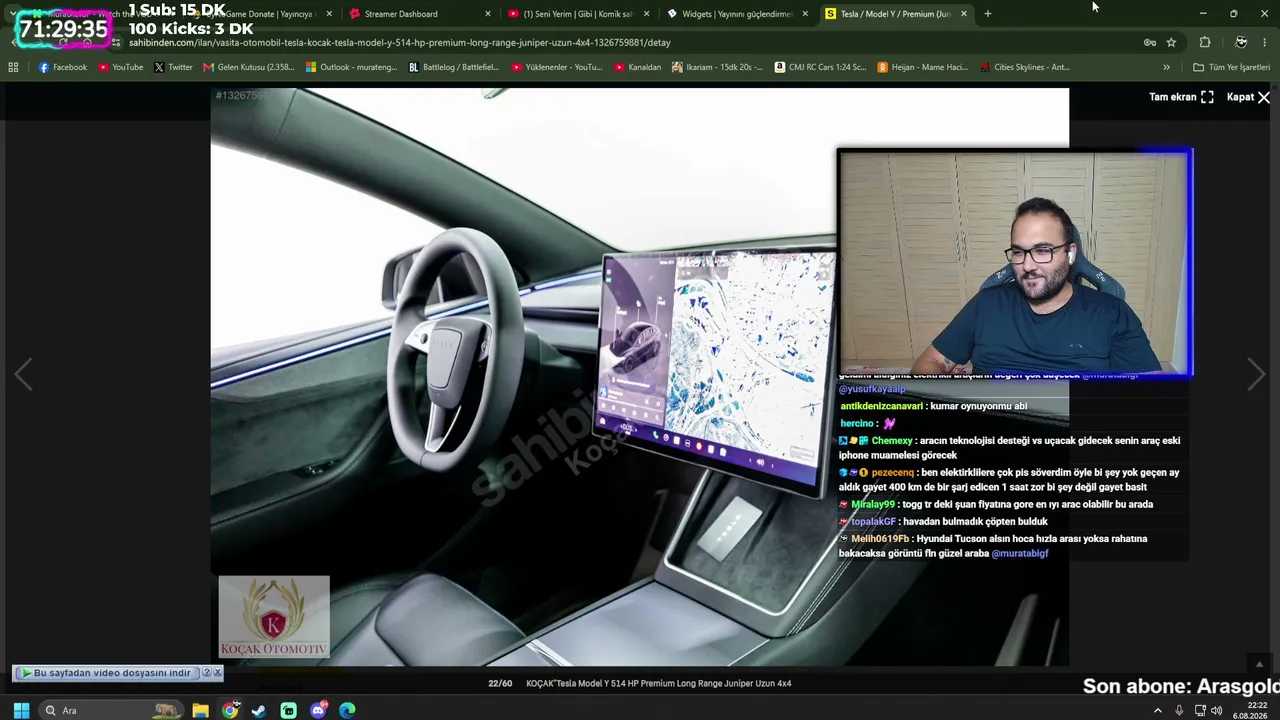Image resolution: width=1280 pixels, height=720 pixels.
Task: Open File Explorer from the taskbar
Action: (x=200, y=710)
